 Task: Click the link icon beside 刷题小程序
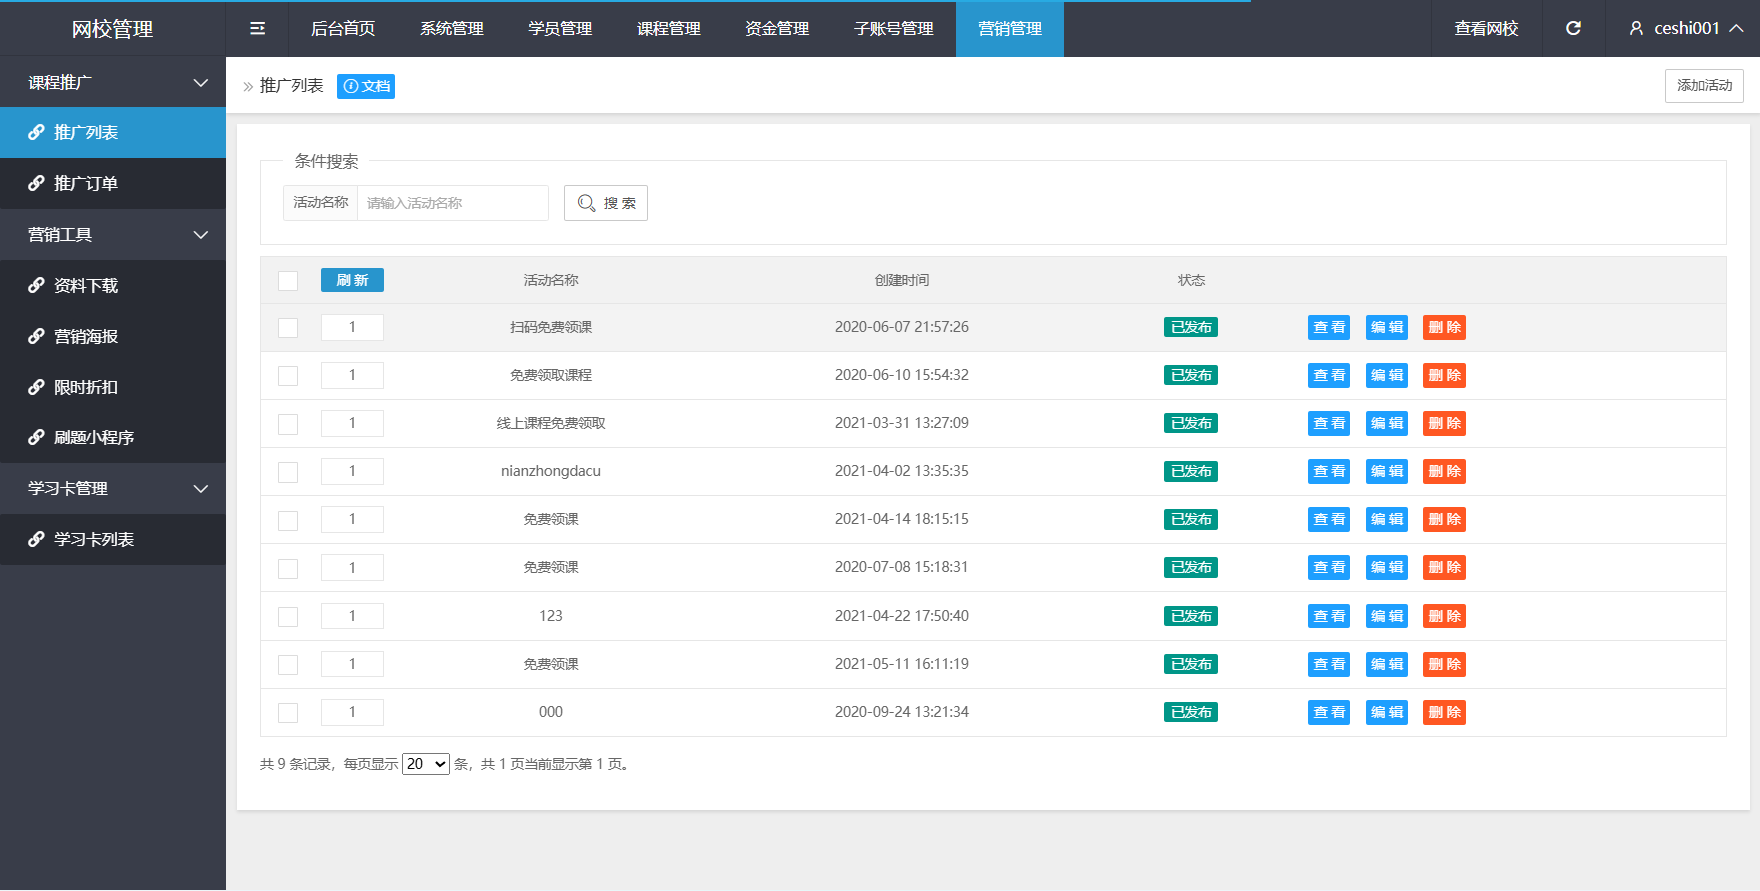[36, 437]
